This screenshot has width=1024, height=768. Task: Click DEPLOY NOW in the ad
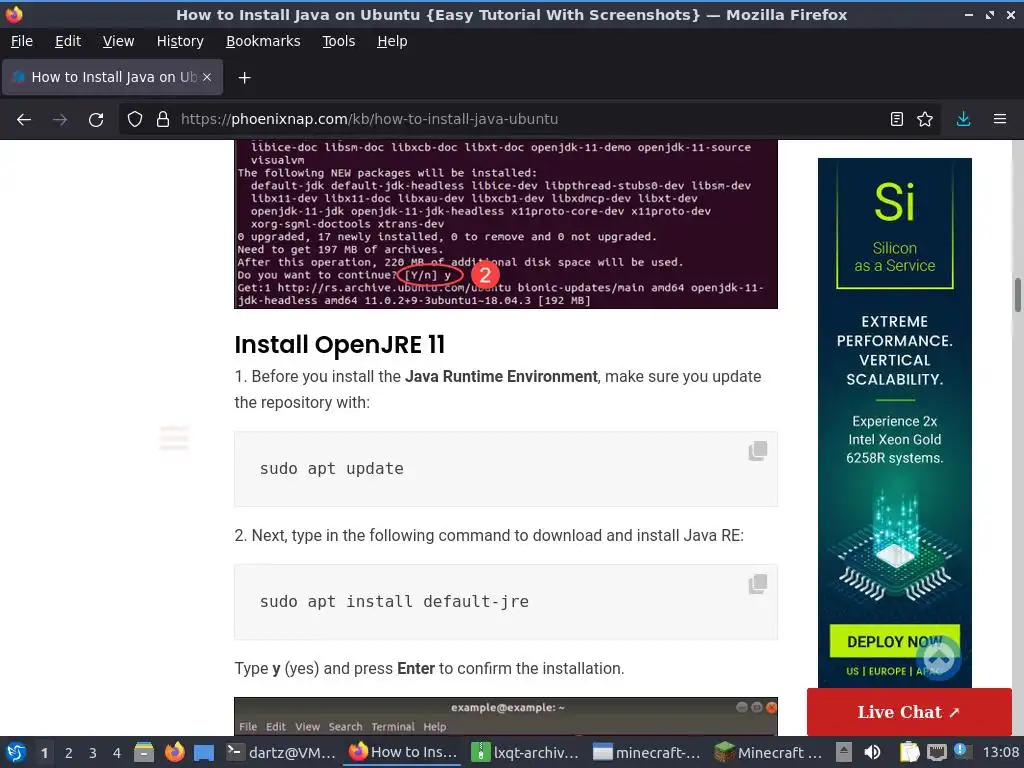(x=894, y=641)
